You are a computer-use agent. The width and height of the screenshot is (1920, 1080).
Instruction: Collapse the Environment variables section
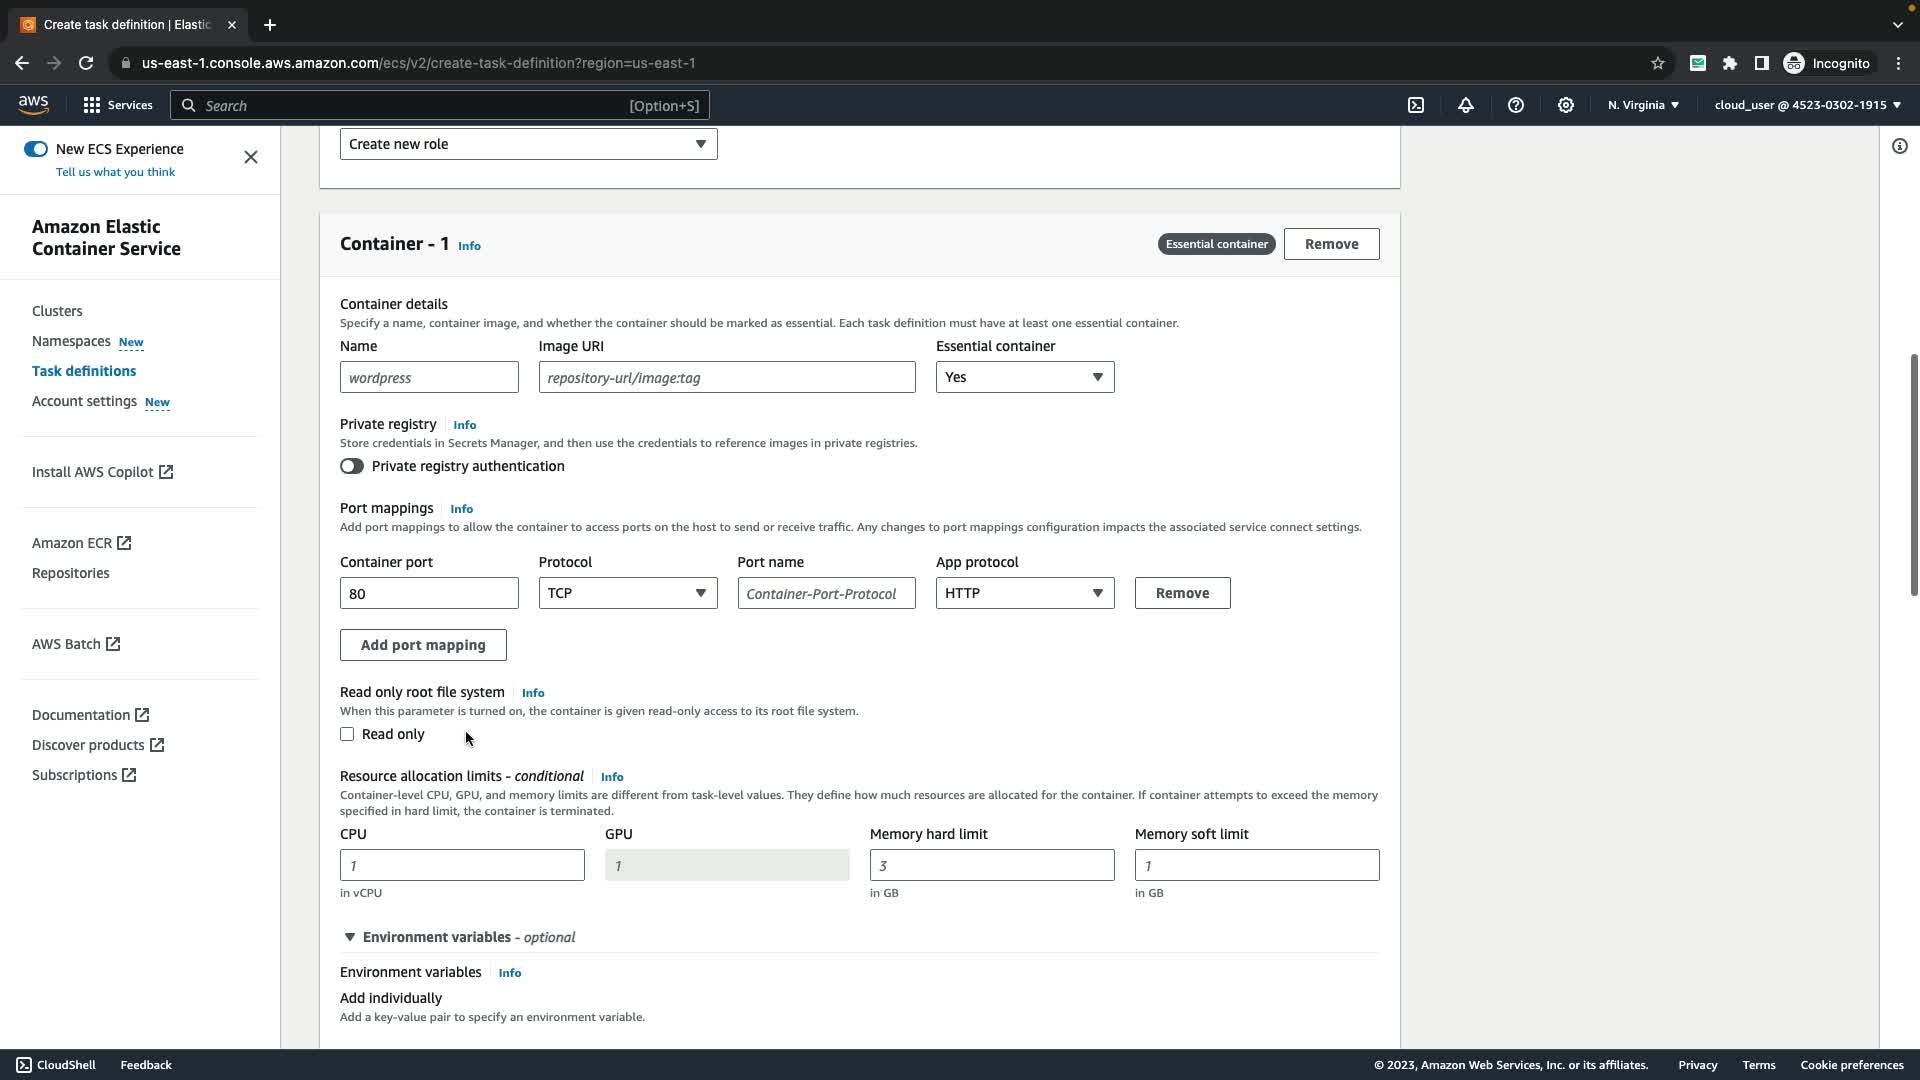pyautogui.click(x=350, y=937)
